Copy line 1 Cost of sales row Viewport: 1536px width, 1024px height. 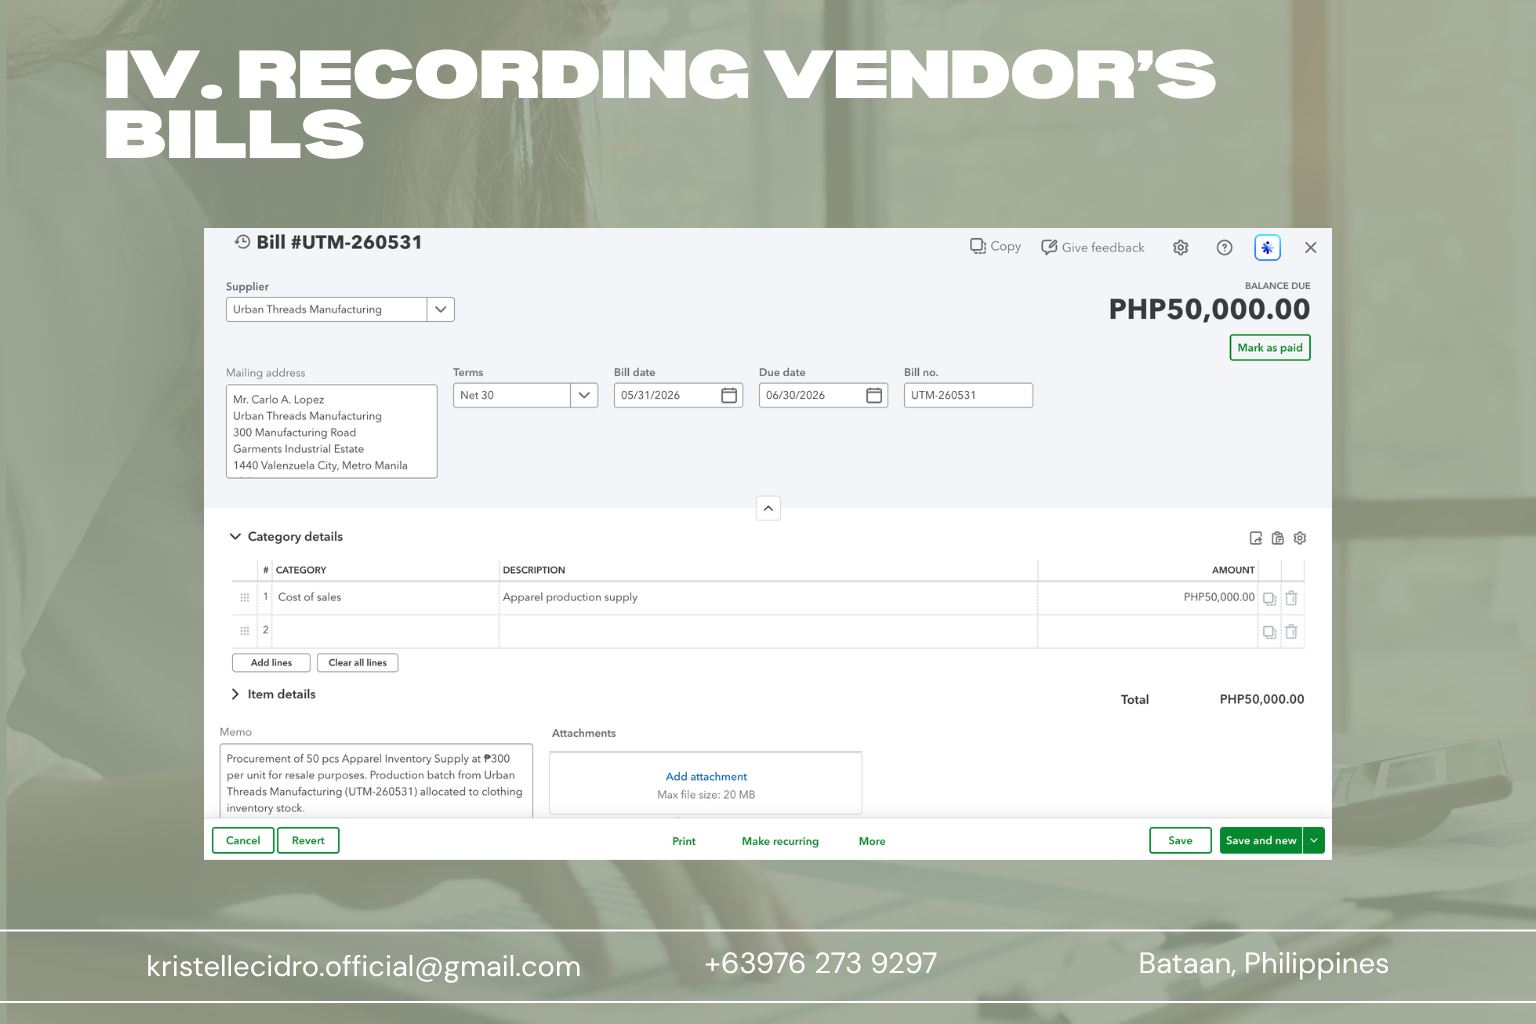point(1269,598)
